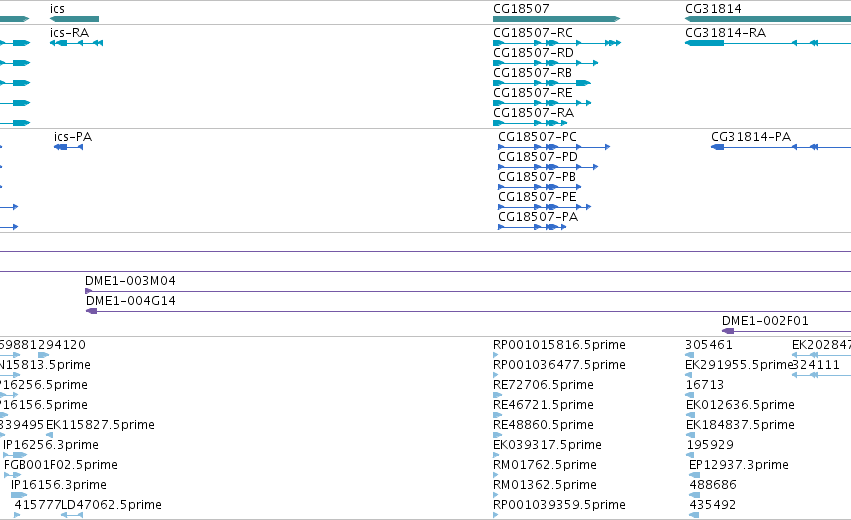
Task: Click the CG18507-RB transcript feature
Action: 542,83
